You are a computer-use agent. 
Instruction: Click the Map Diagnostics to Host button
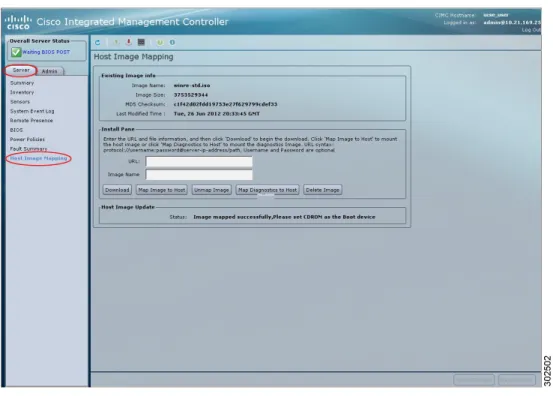tap(267, 190)
